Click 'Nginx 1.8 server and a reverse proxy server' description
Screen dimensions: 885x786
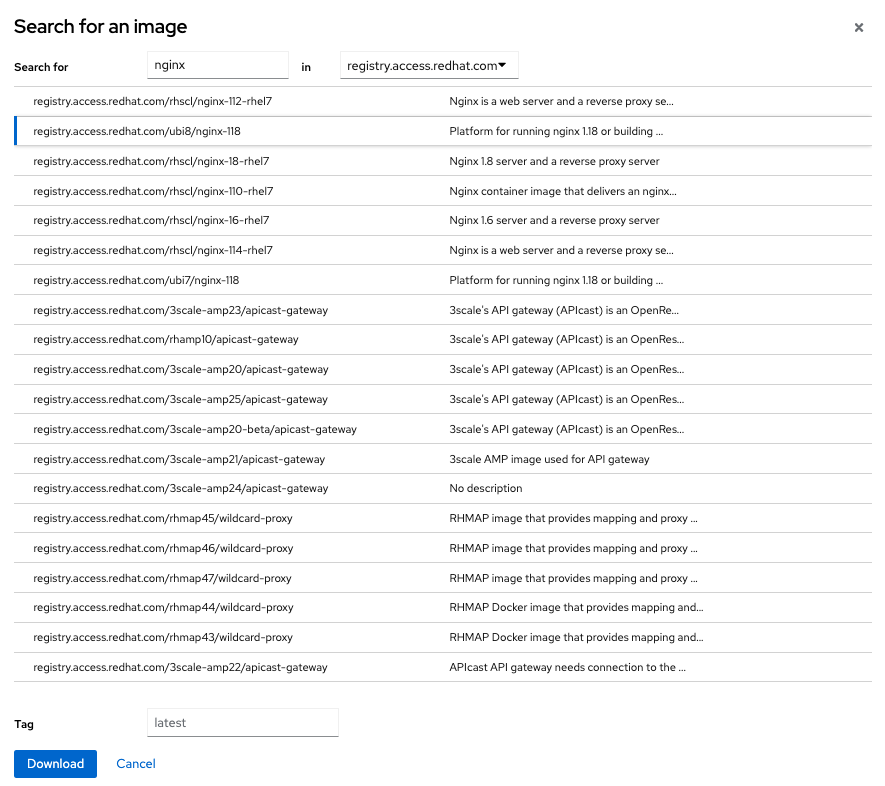point(554,161)
